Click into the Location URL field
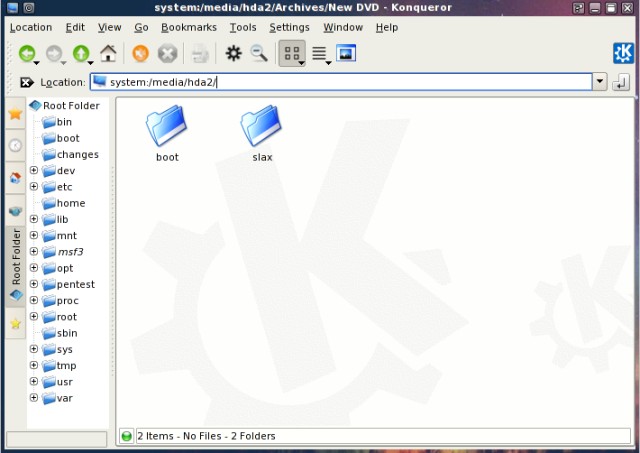Screen dimensions: 640x453 coord(341,82)
